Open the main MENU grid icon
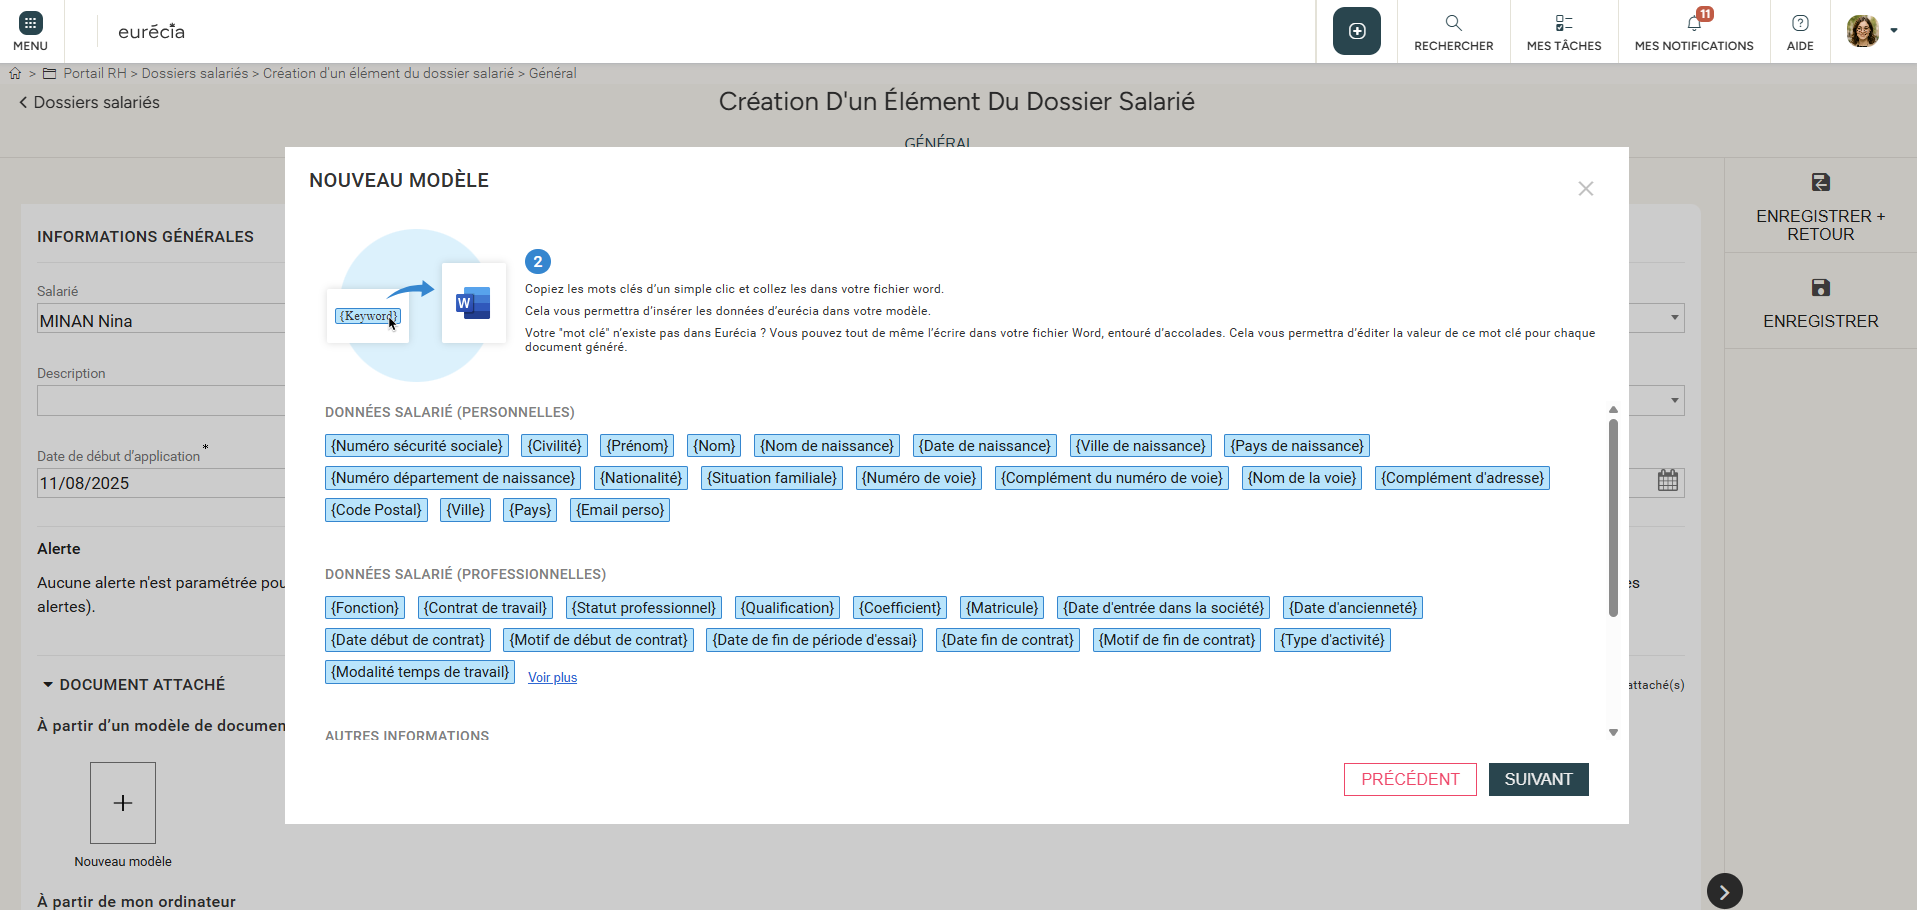 coord(30,24)
